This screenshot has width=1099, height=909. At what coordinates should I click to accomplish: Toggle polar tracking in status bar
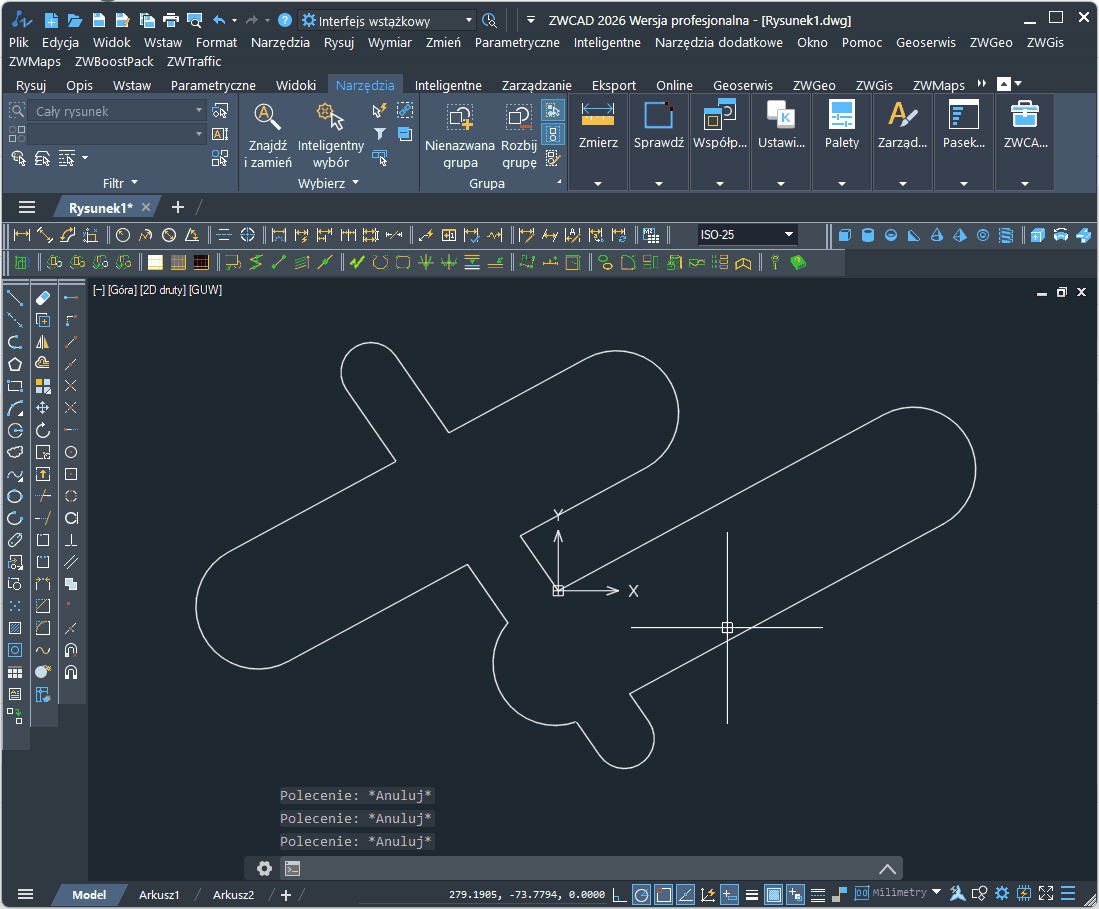(x=641, y=894)
